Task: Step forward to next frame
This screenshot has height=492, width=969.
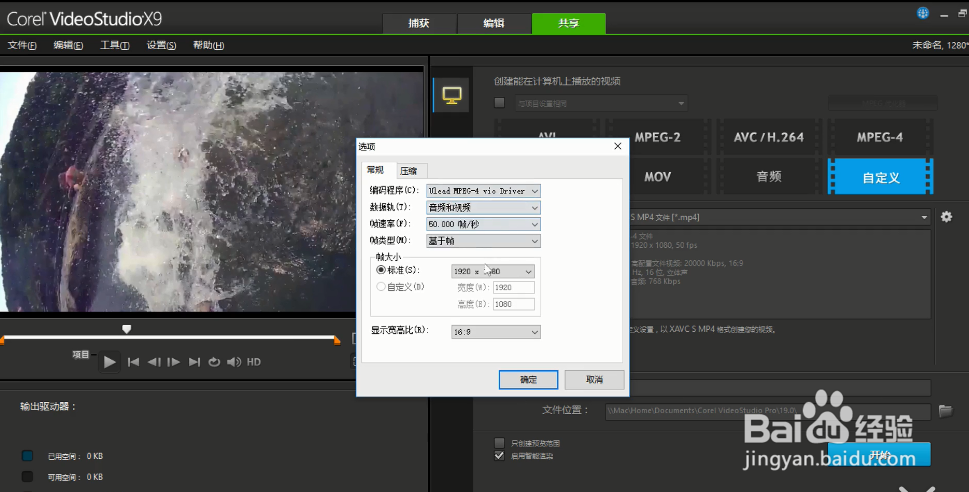Action: click(x=174, y=362)
